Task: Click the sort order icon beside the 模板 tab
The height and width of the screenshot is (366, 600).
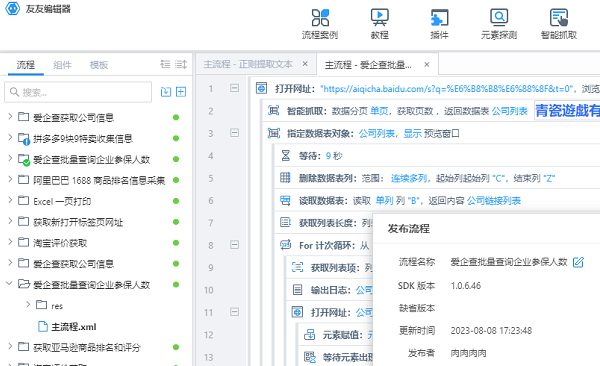Action: pos(181,64)
